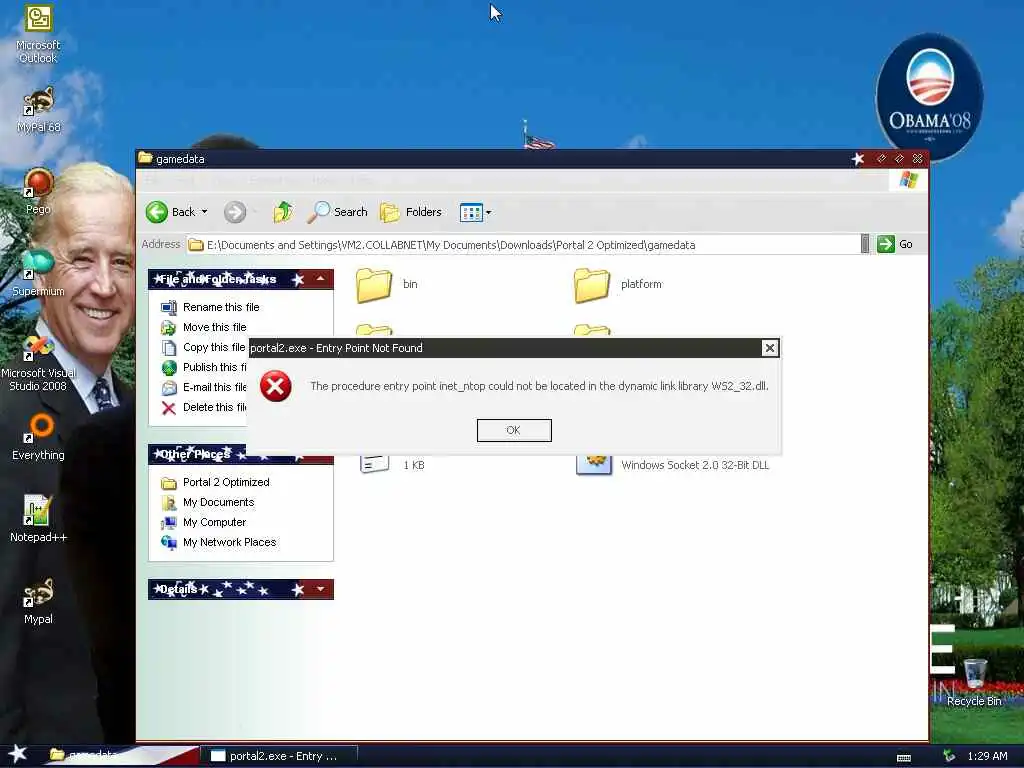Click the Go button beside address bar
This screenshot has width=1024, height=768.
click(x=895, y=244)
